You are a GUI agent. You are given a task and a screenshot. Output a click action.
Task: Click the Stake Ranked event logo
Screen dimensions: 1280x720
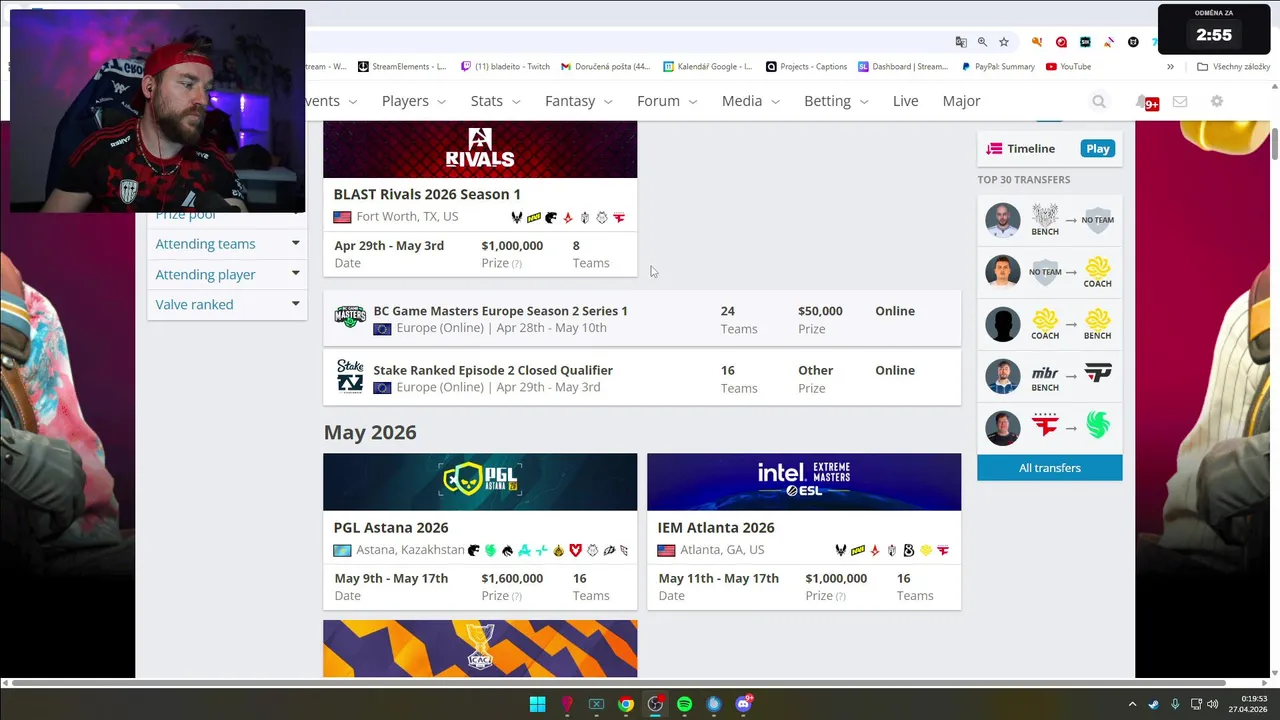[x=350, y=376]
